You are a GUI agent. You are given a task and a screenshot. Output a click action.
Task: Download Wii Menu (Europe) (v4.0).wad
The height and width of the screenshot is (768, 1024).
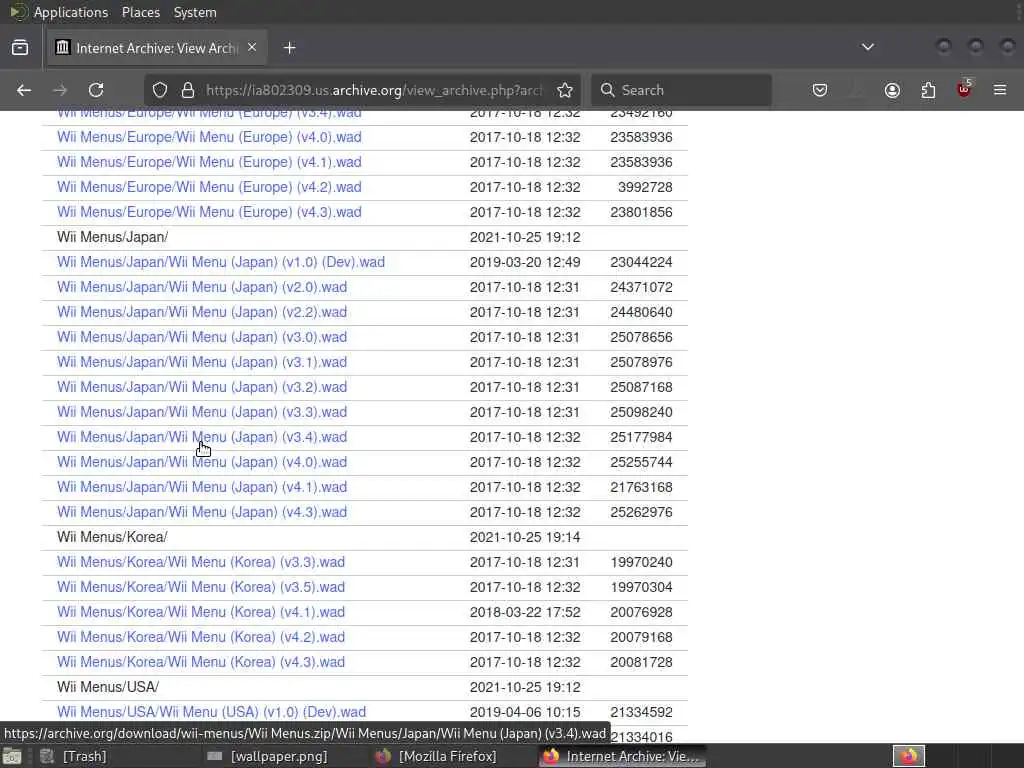pos(209,137)
